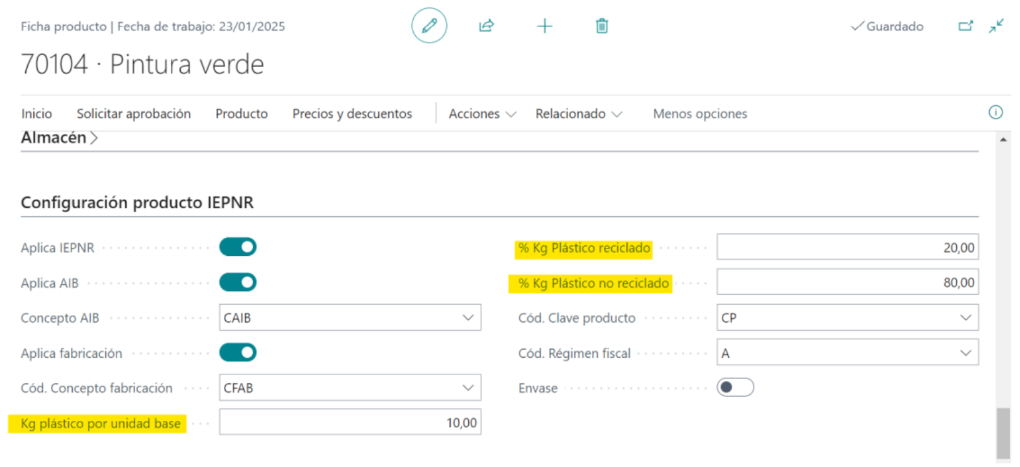
Task: Click the Aplica fabricación label
Action: 72,354
